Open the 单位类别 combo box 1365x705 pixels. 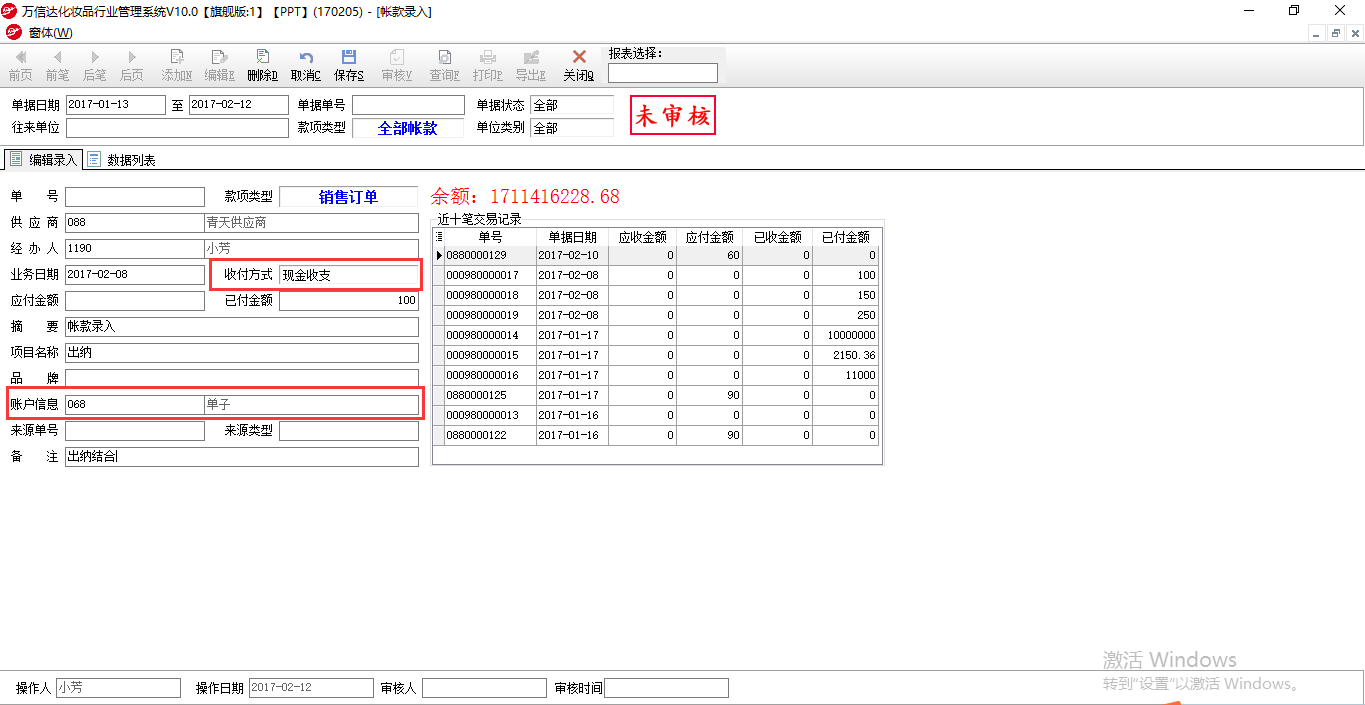[x=571, y=128]
